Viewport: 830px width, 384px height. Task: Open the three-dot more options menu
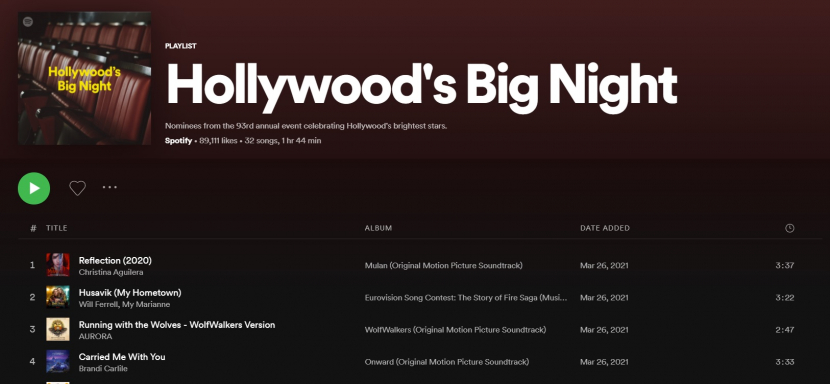click(110, 187)
